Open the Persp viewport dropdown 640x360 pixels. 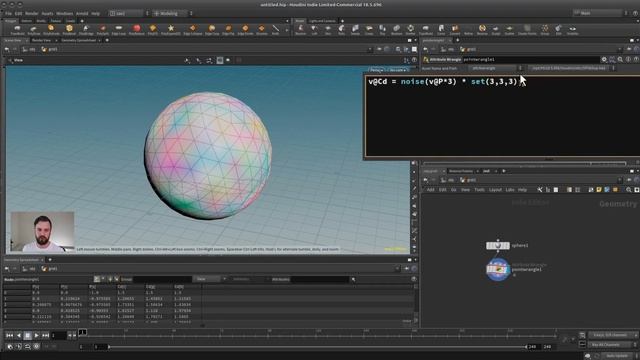pos(377,70)
